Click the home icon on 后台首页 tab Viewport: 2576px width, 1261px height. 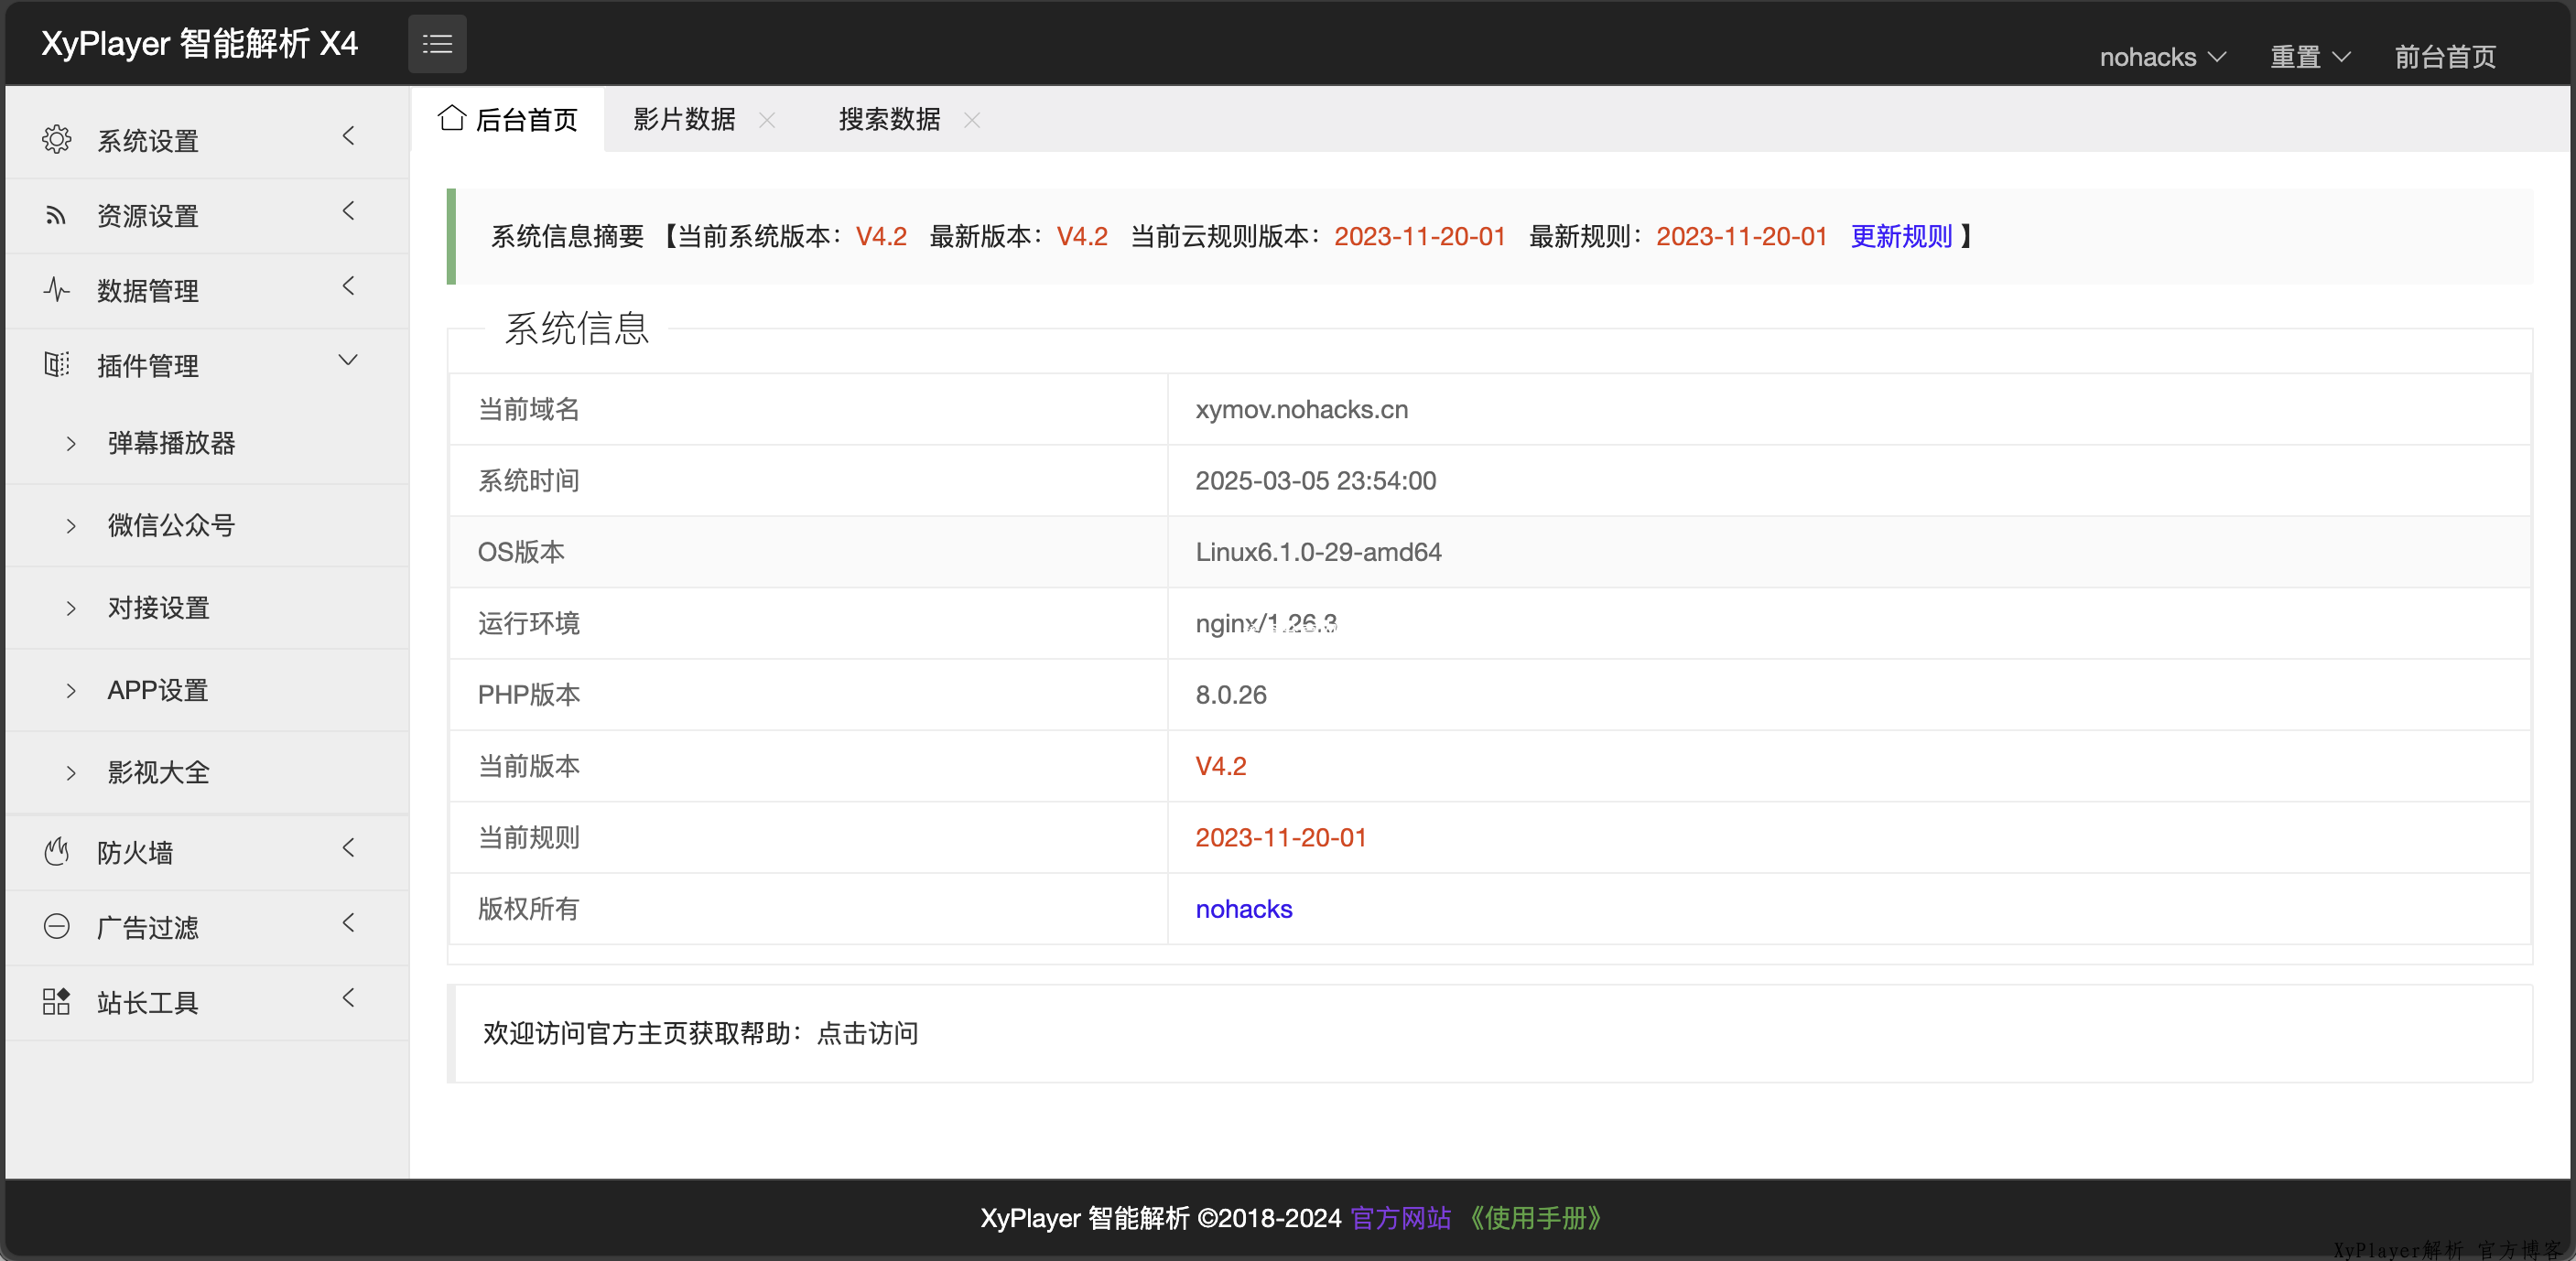(x=452, y=118)
